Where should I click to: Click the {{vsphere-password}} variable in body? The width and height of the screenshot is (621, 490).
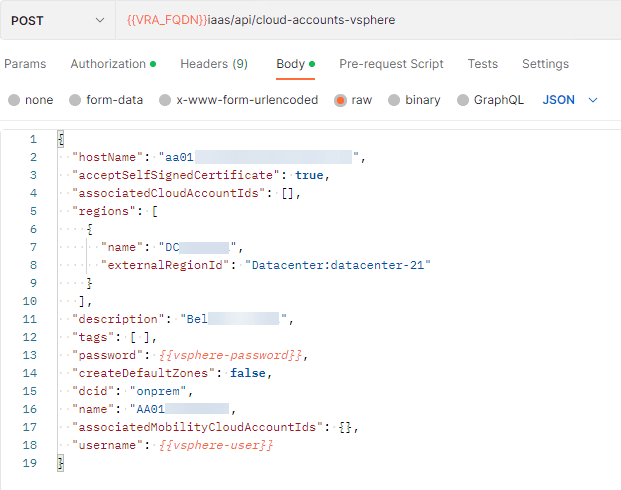(x=234, y=355)
